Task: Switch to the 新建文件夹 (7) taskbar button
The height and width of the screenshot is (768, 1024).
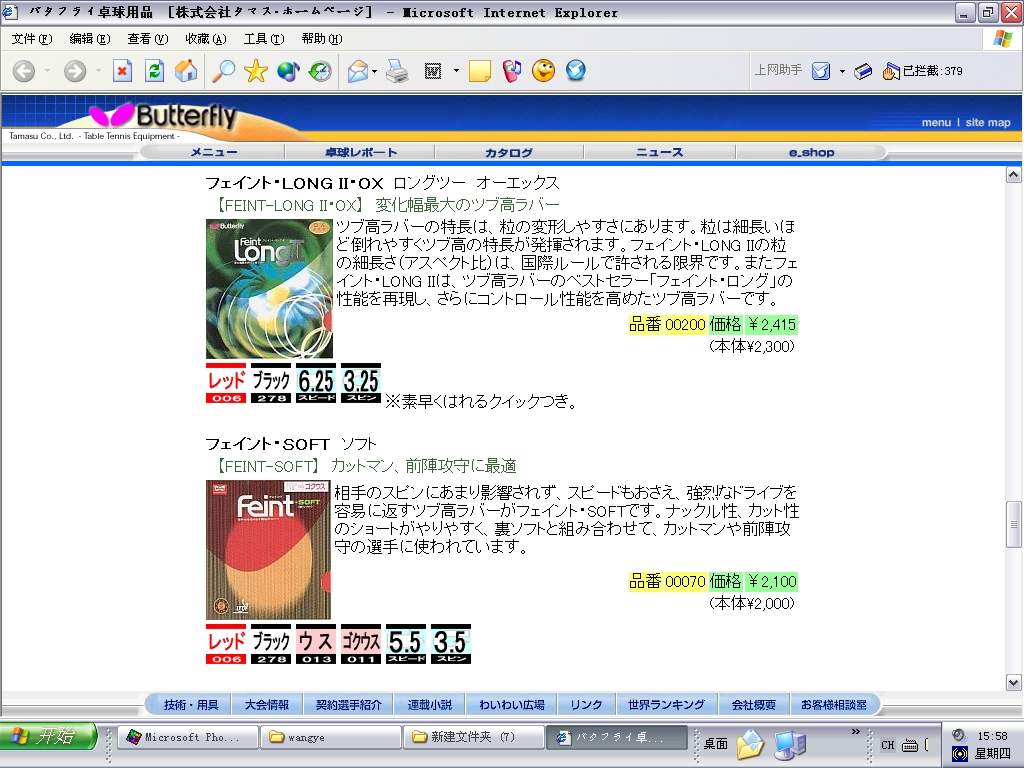Action: [x=473, y=737]
